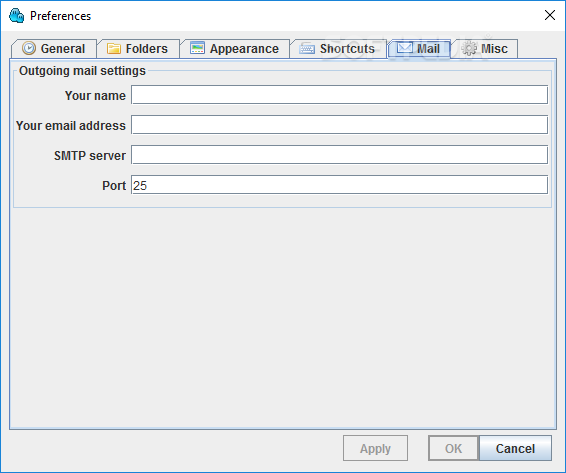Focus the Your name field
566x473 pixels.
[x=339, y=95]
